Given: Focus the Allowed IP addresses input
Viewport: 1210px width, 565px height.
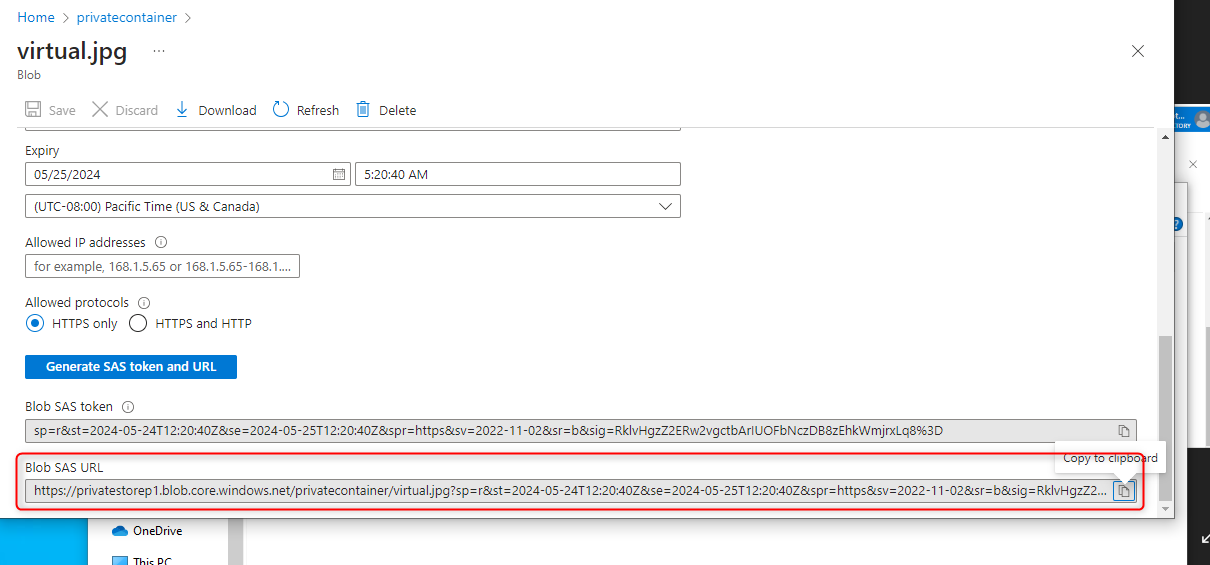Looking at the screenshot, I should (x=162, y=266).
